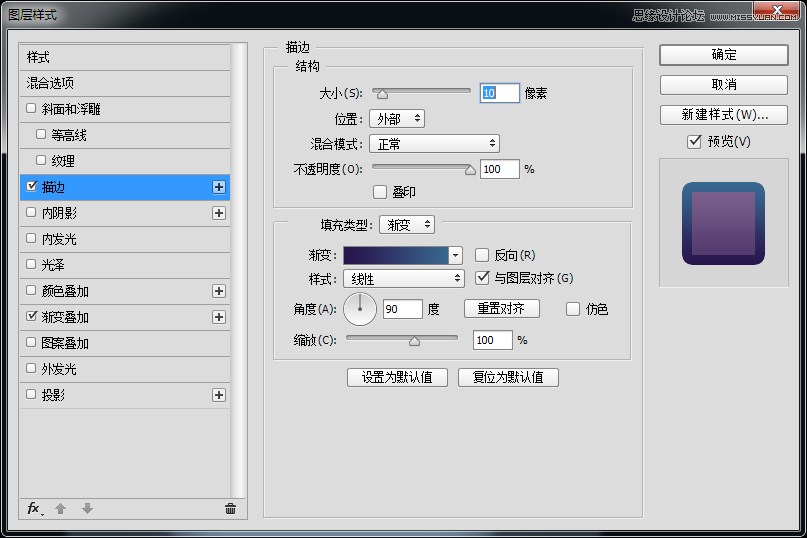
Task: Enable the 内发光 checkbox
Action: tap(31, 238)
